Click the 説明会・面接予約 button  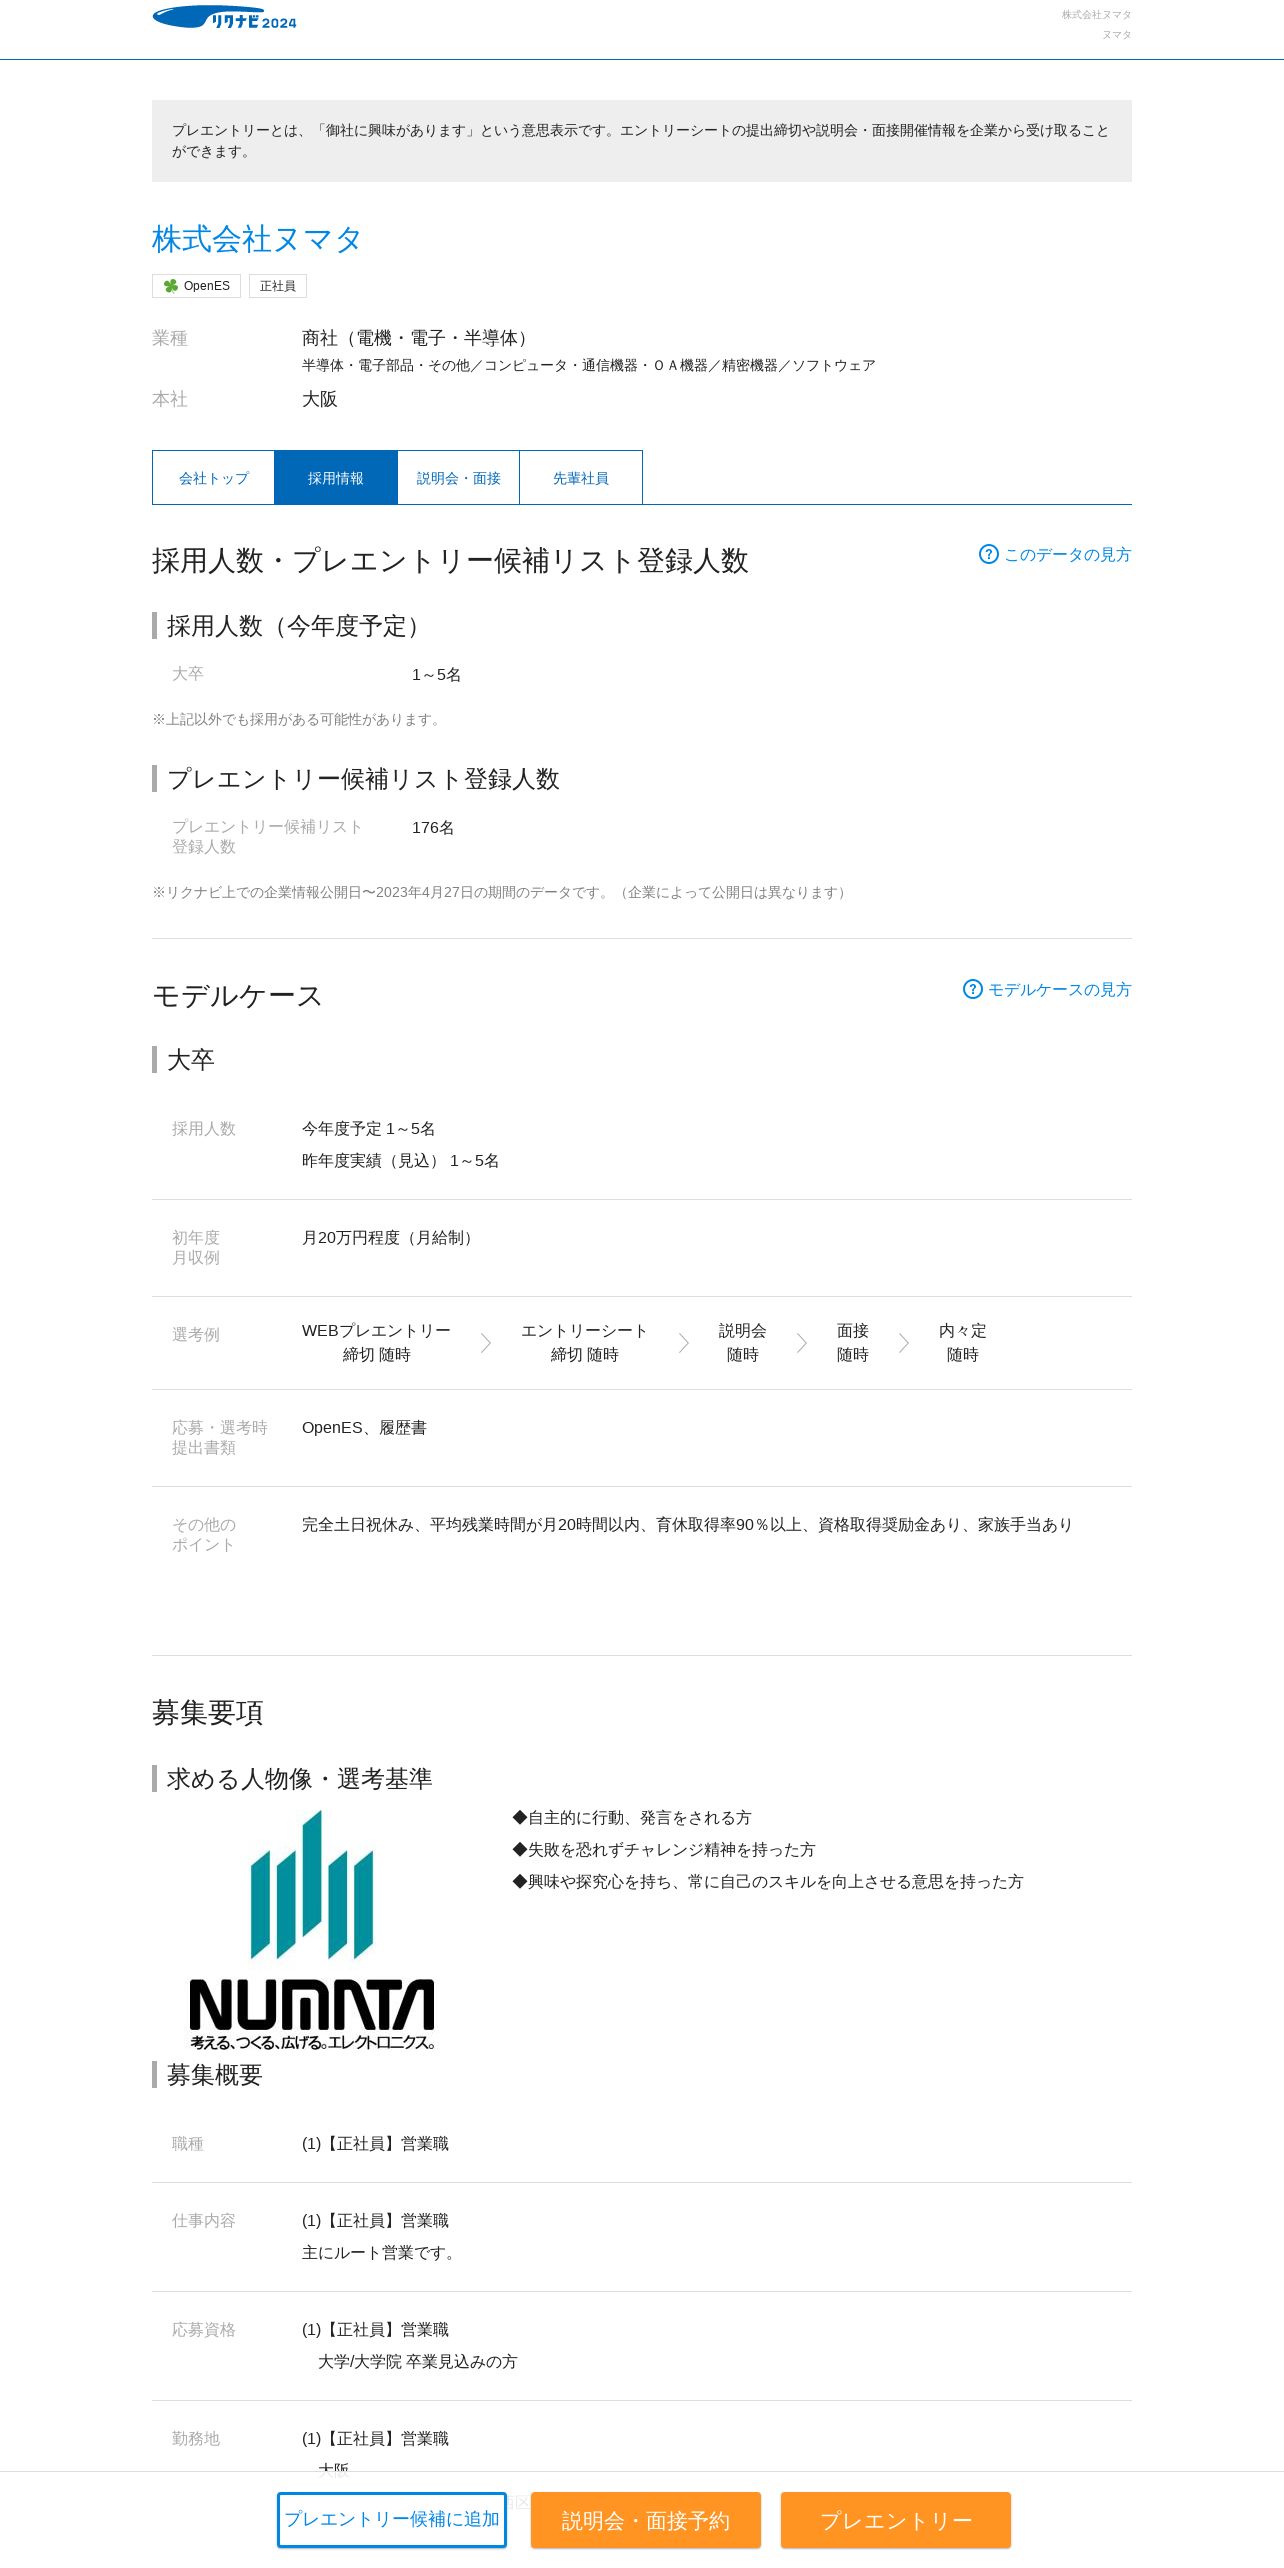(646, 2520)
